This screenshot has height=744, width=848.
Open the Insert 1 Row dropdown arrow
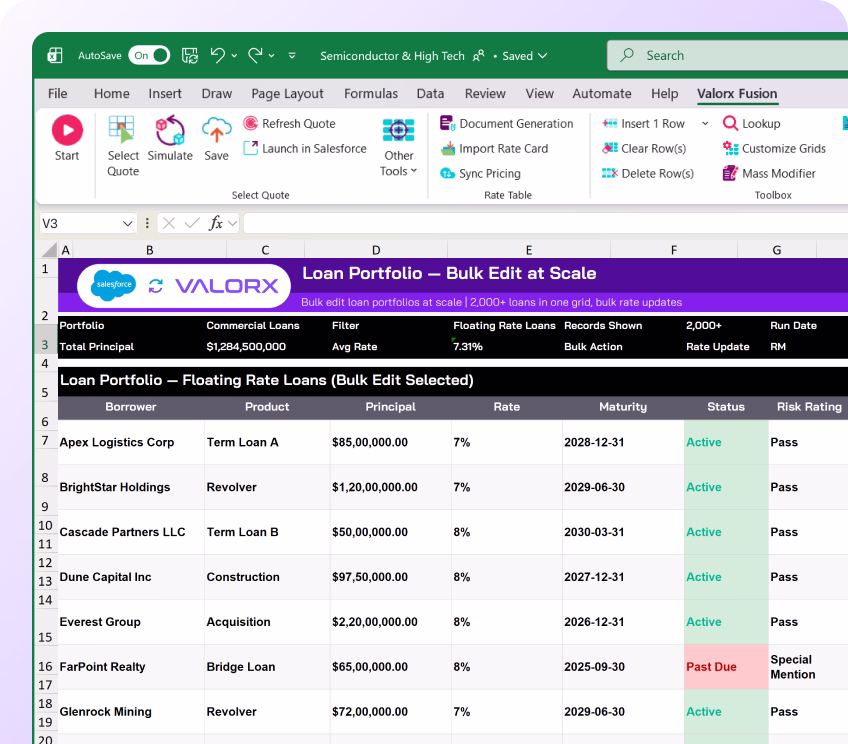coord(705,124)
